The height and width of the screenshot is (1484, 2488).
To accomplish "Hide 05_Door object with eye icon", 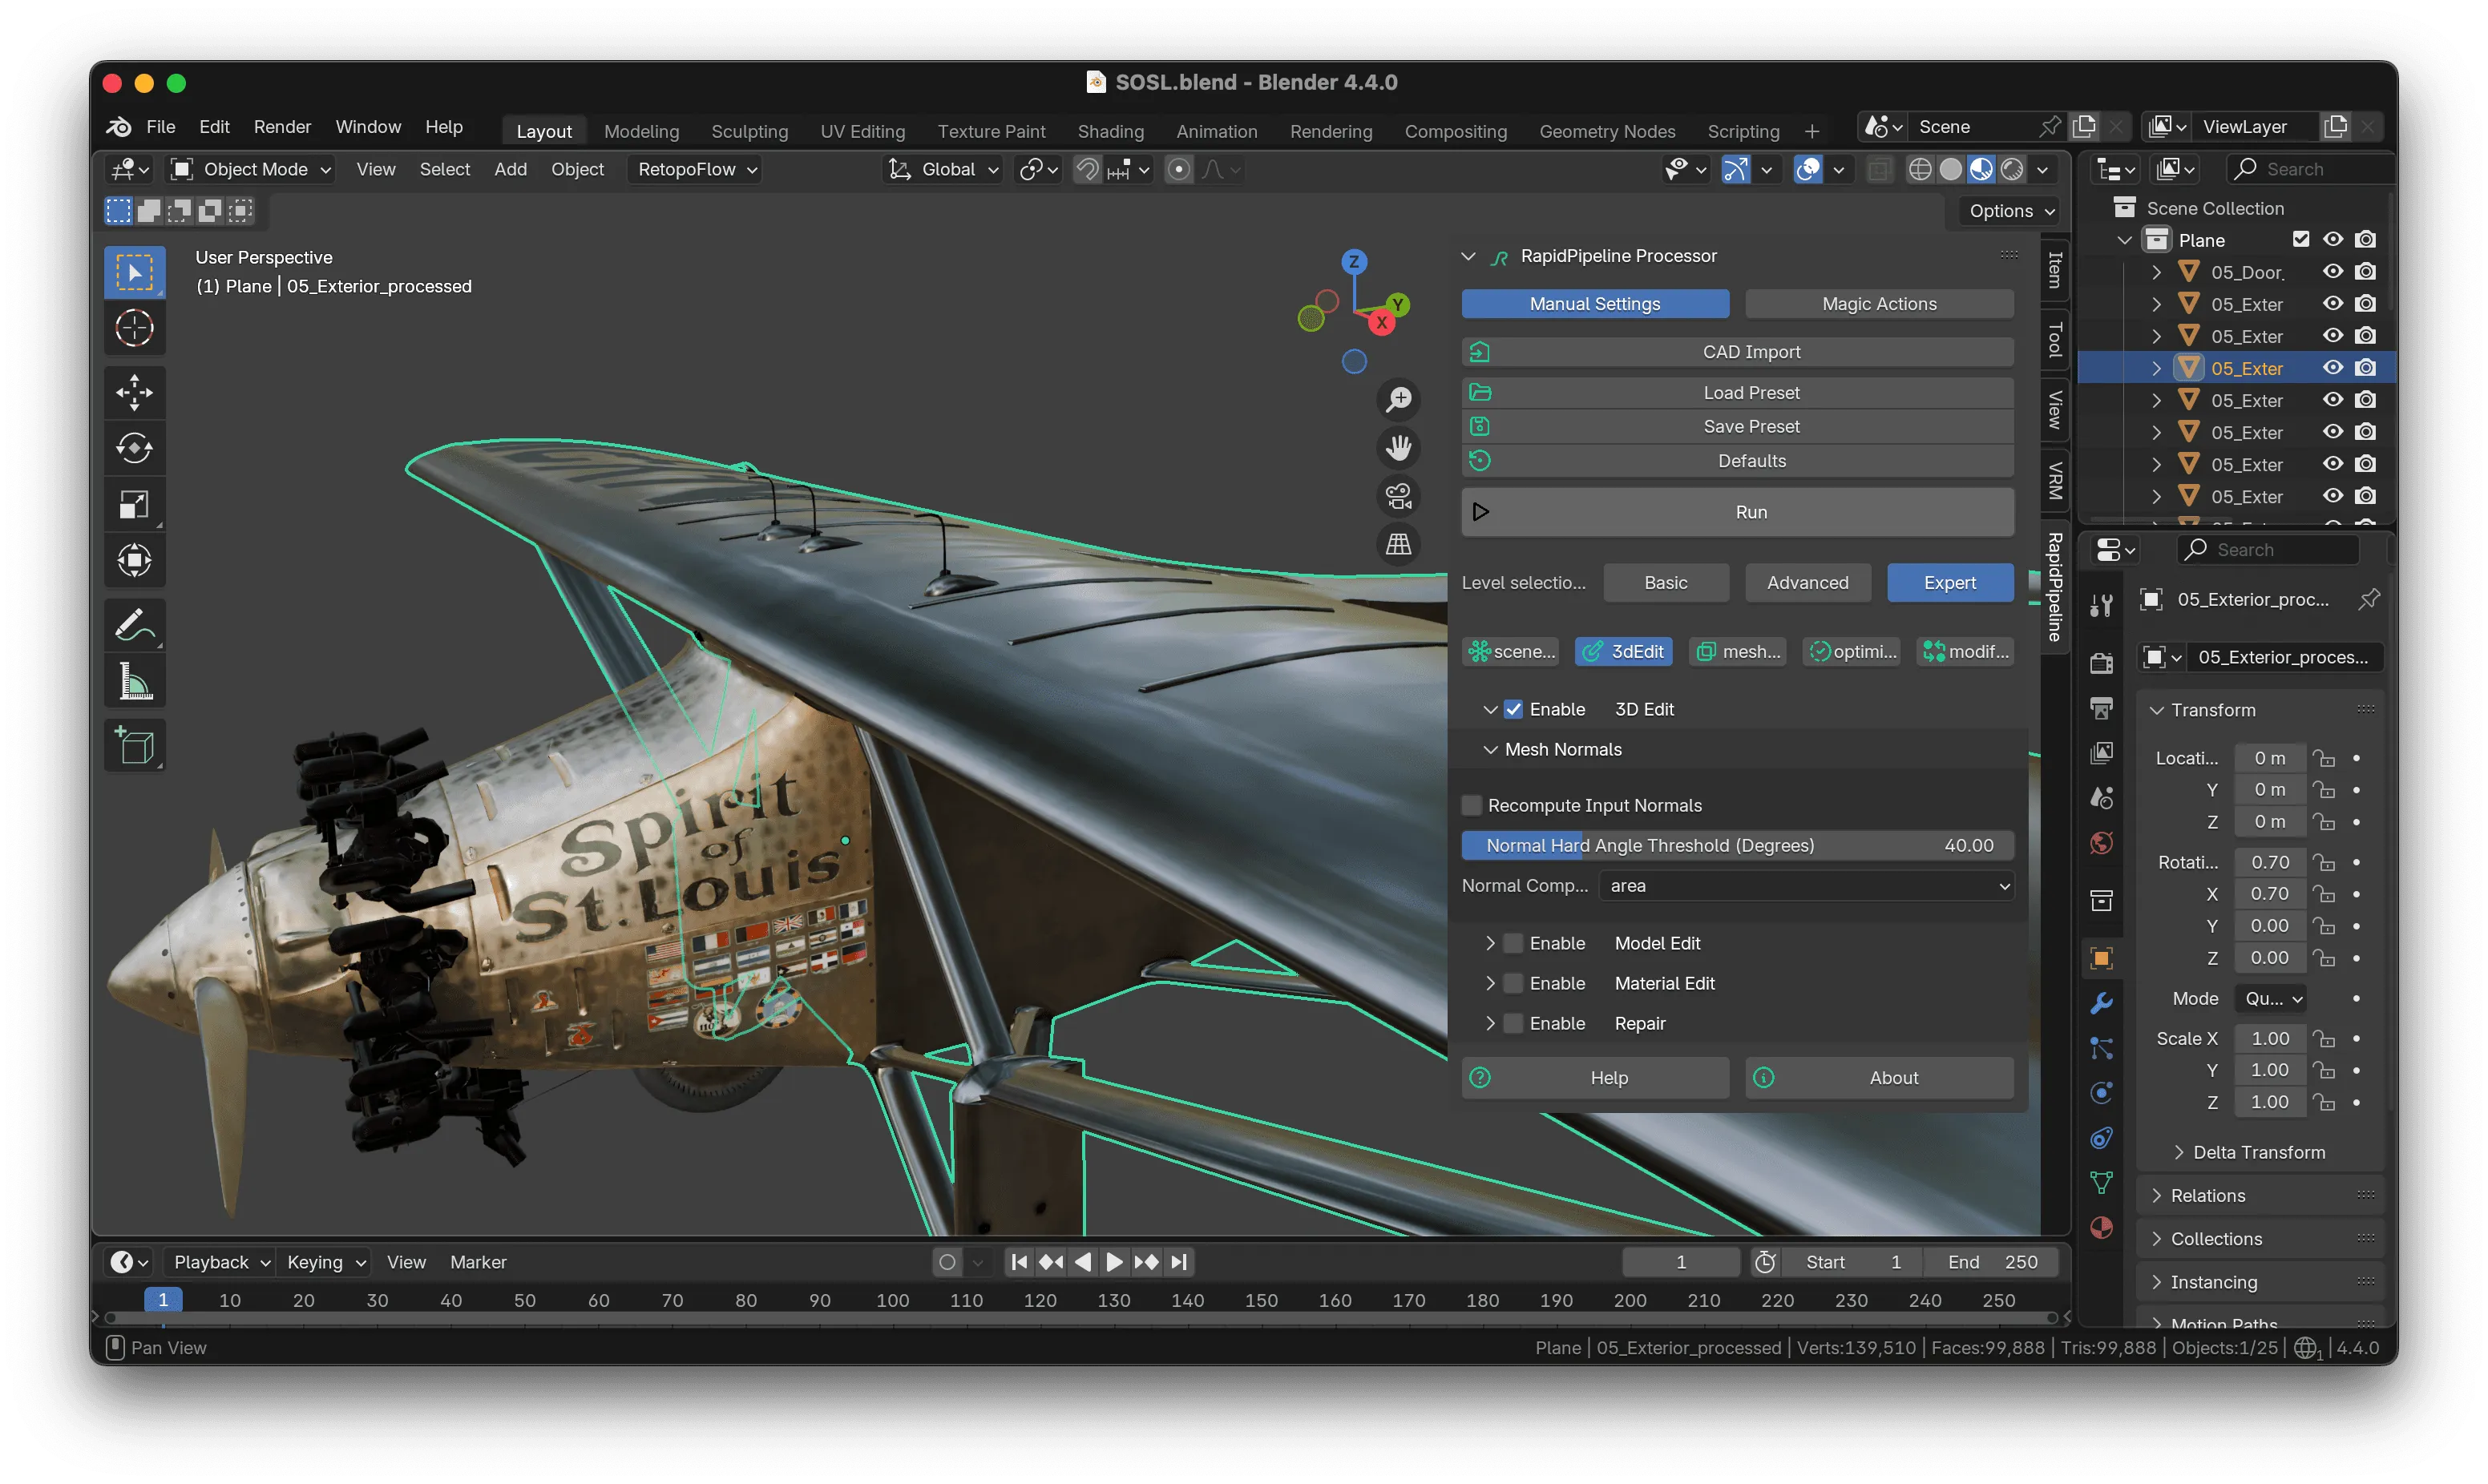I will click(x=2332, y=272).
